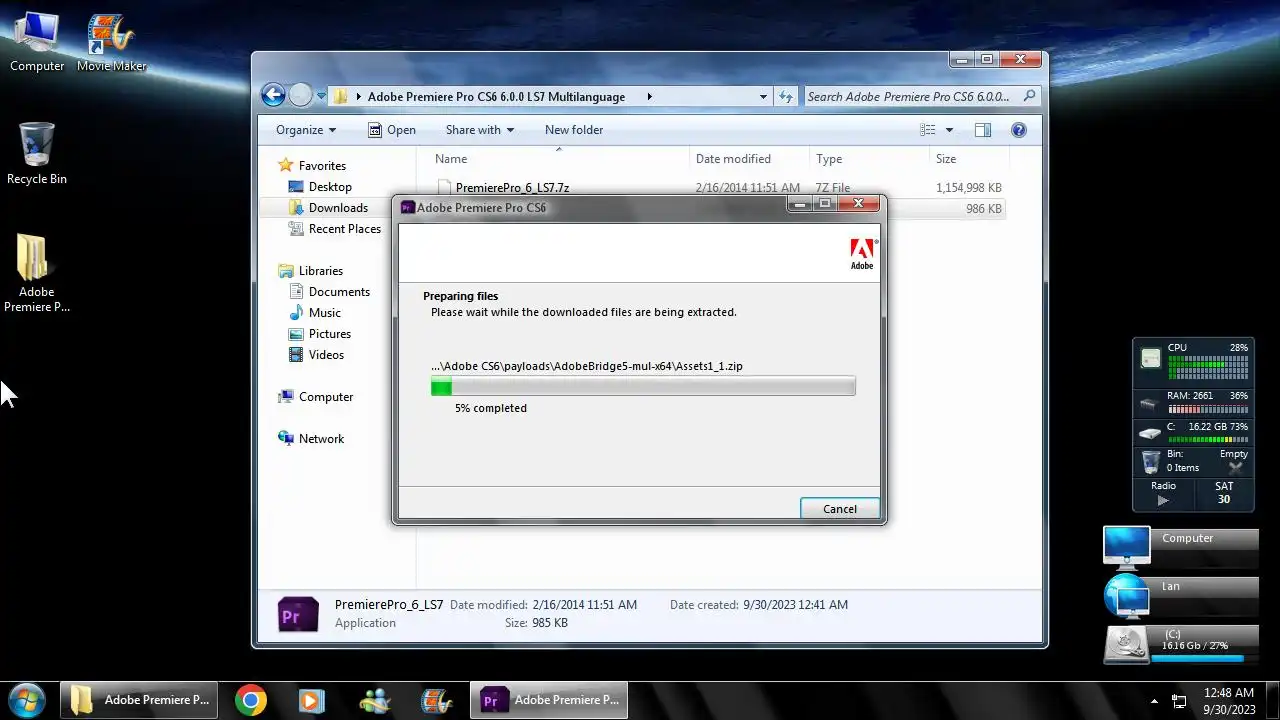Image resolution: width=1280 pixels, height=720 pixels.
Task: Click the SAT 30 calendar gadget
Action: (x=1224, y=493)
